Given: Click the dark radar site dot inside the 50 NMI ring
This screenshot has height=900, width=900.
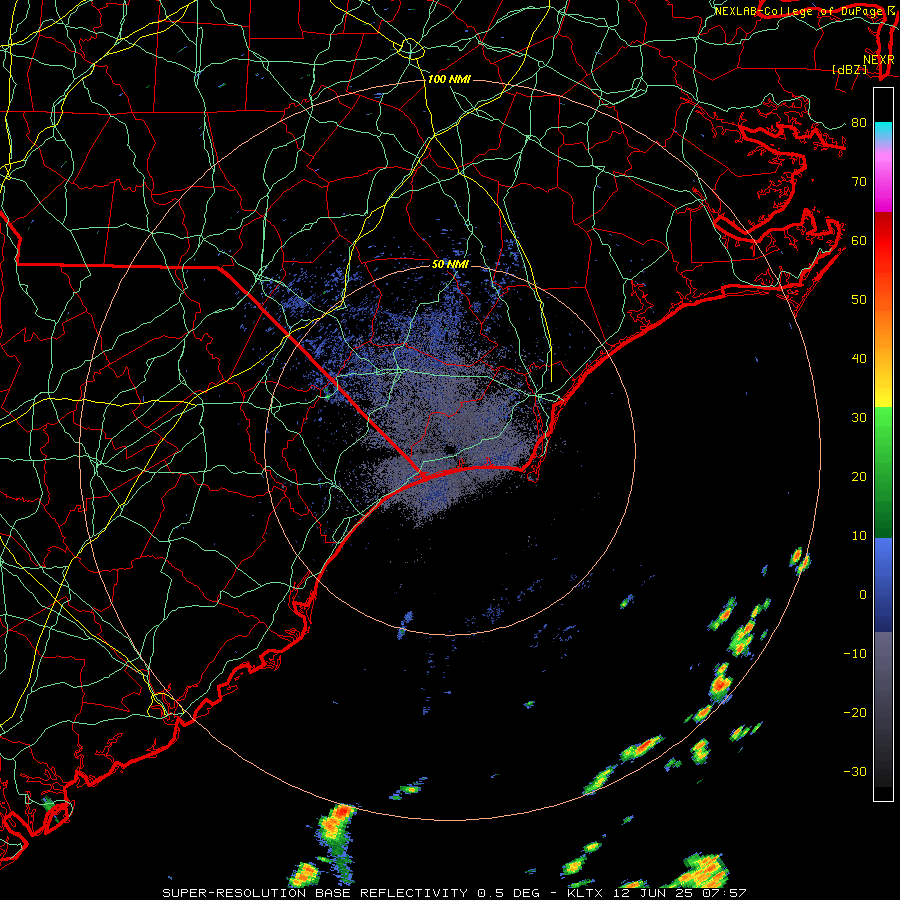Looking at the screenshot, I should 449,449.
